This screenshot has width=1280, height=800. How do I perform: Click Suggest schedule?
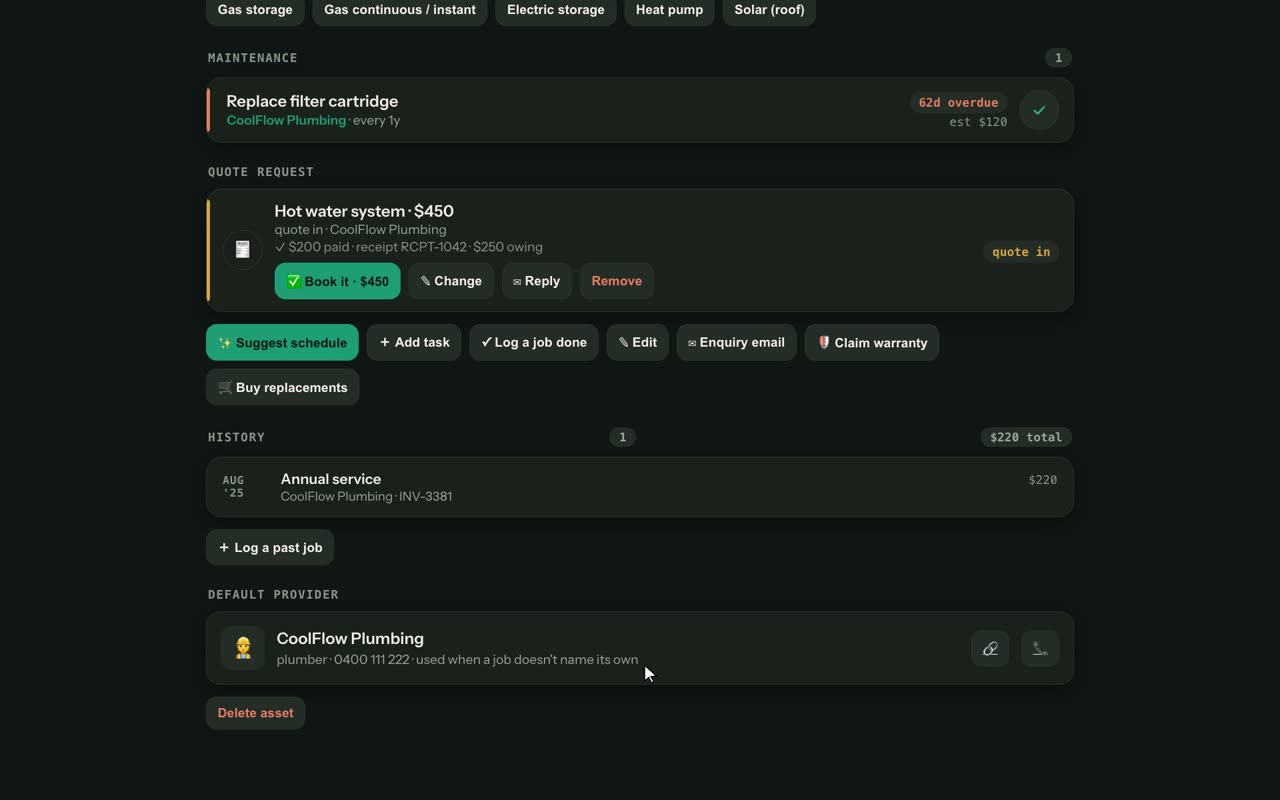(282, 342)
